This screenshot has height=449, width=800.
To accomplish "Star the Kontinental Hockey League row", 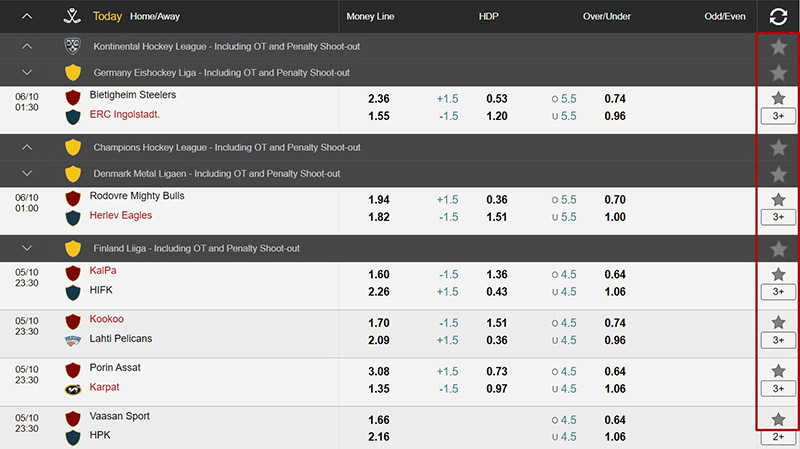I will [x=778, y=46].
